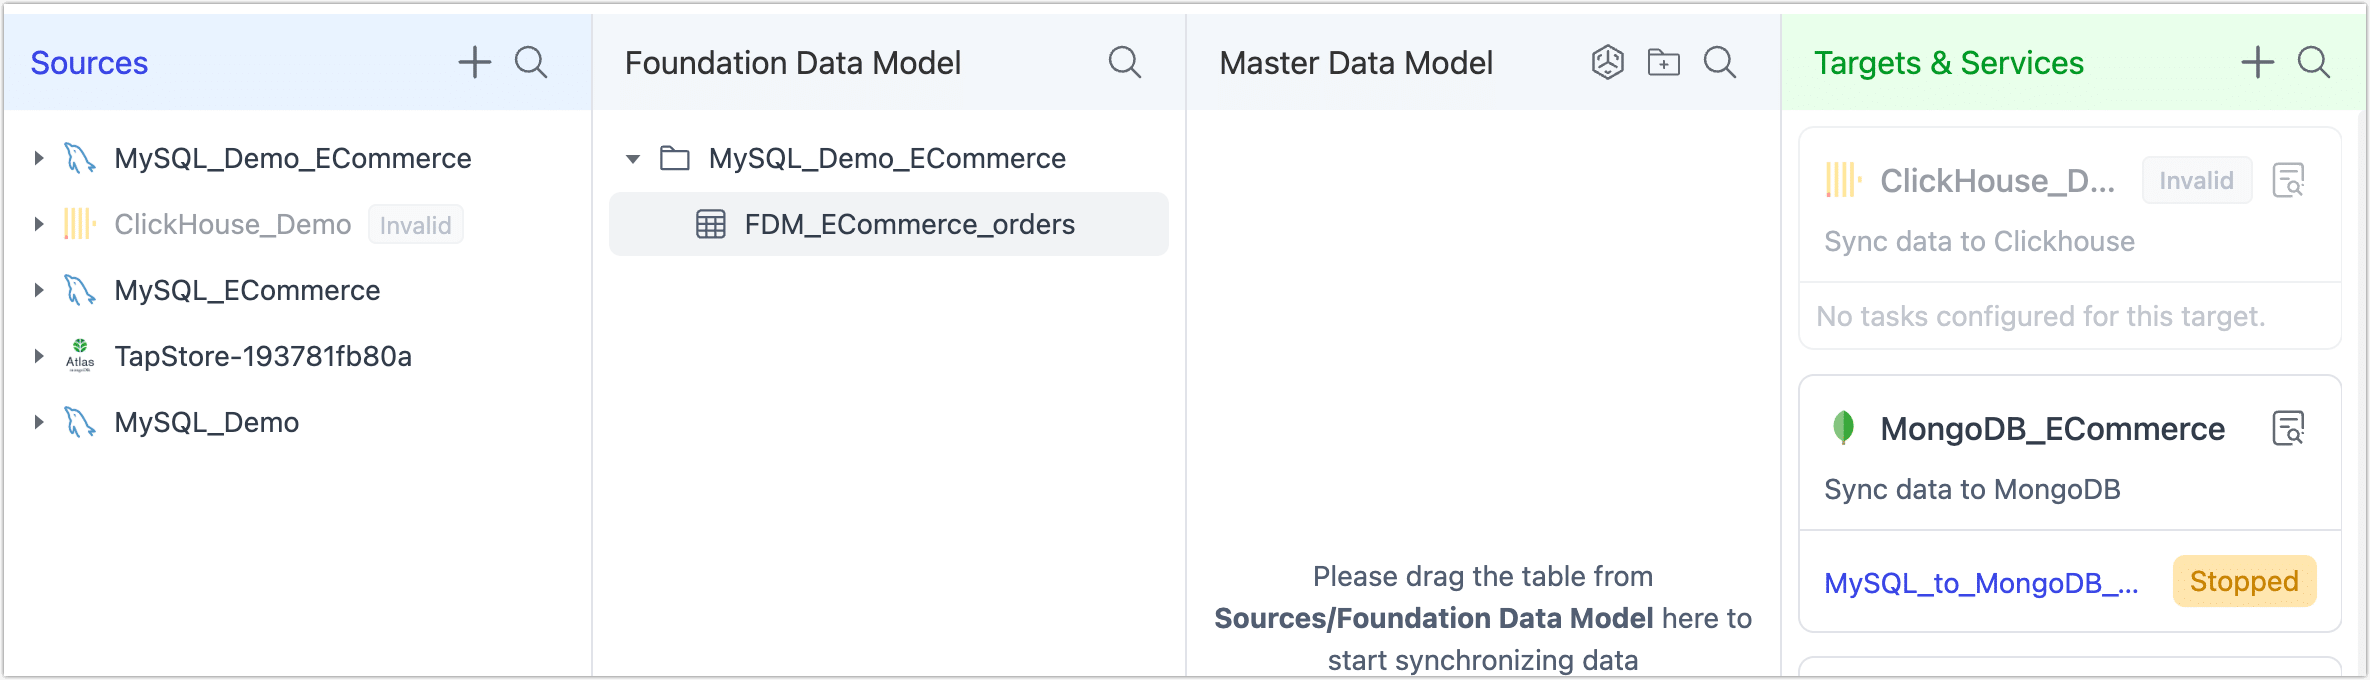The height and width of the screenshot is (680, 2370).
Task: Click MySQL_Demo source dolphin icon
Action: [x=80, y=422]
